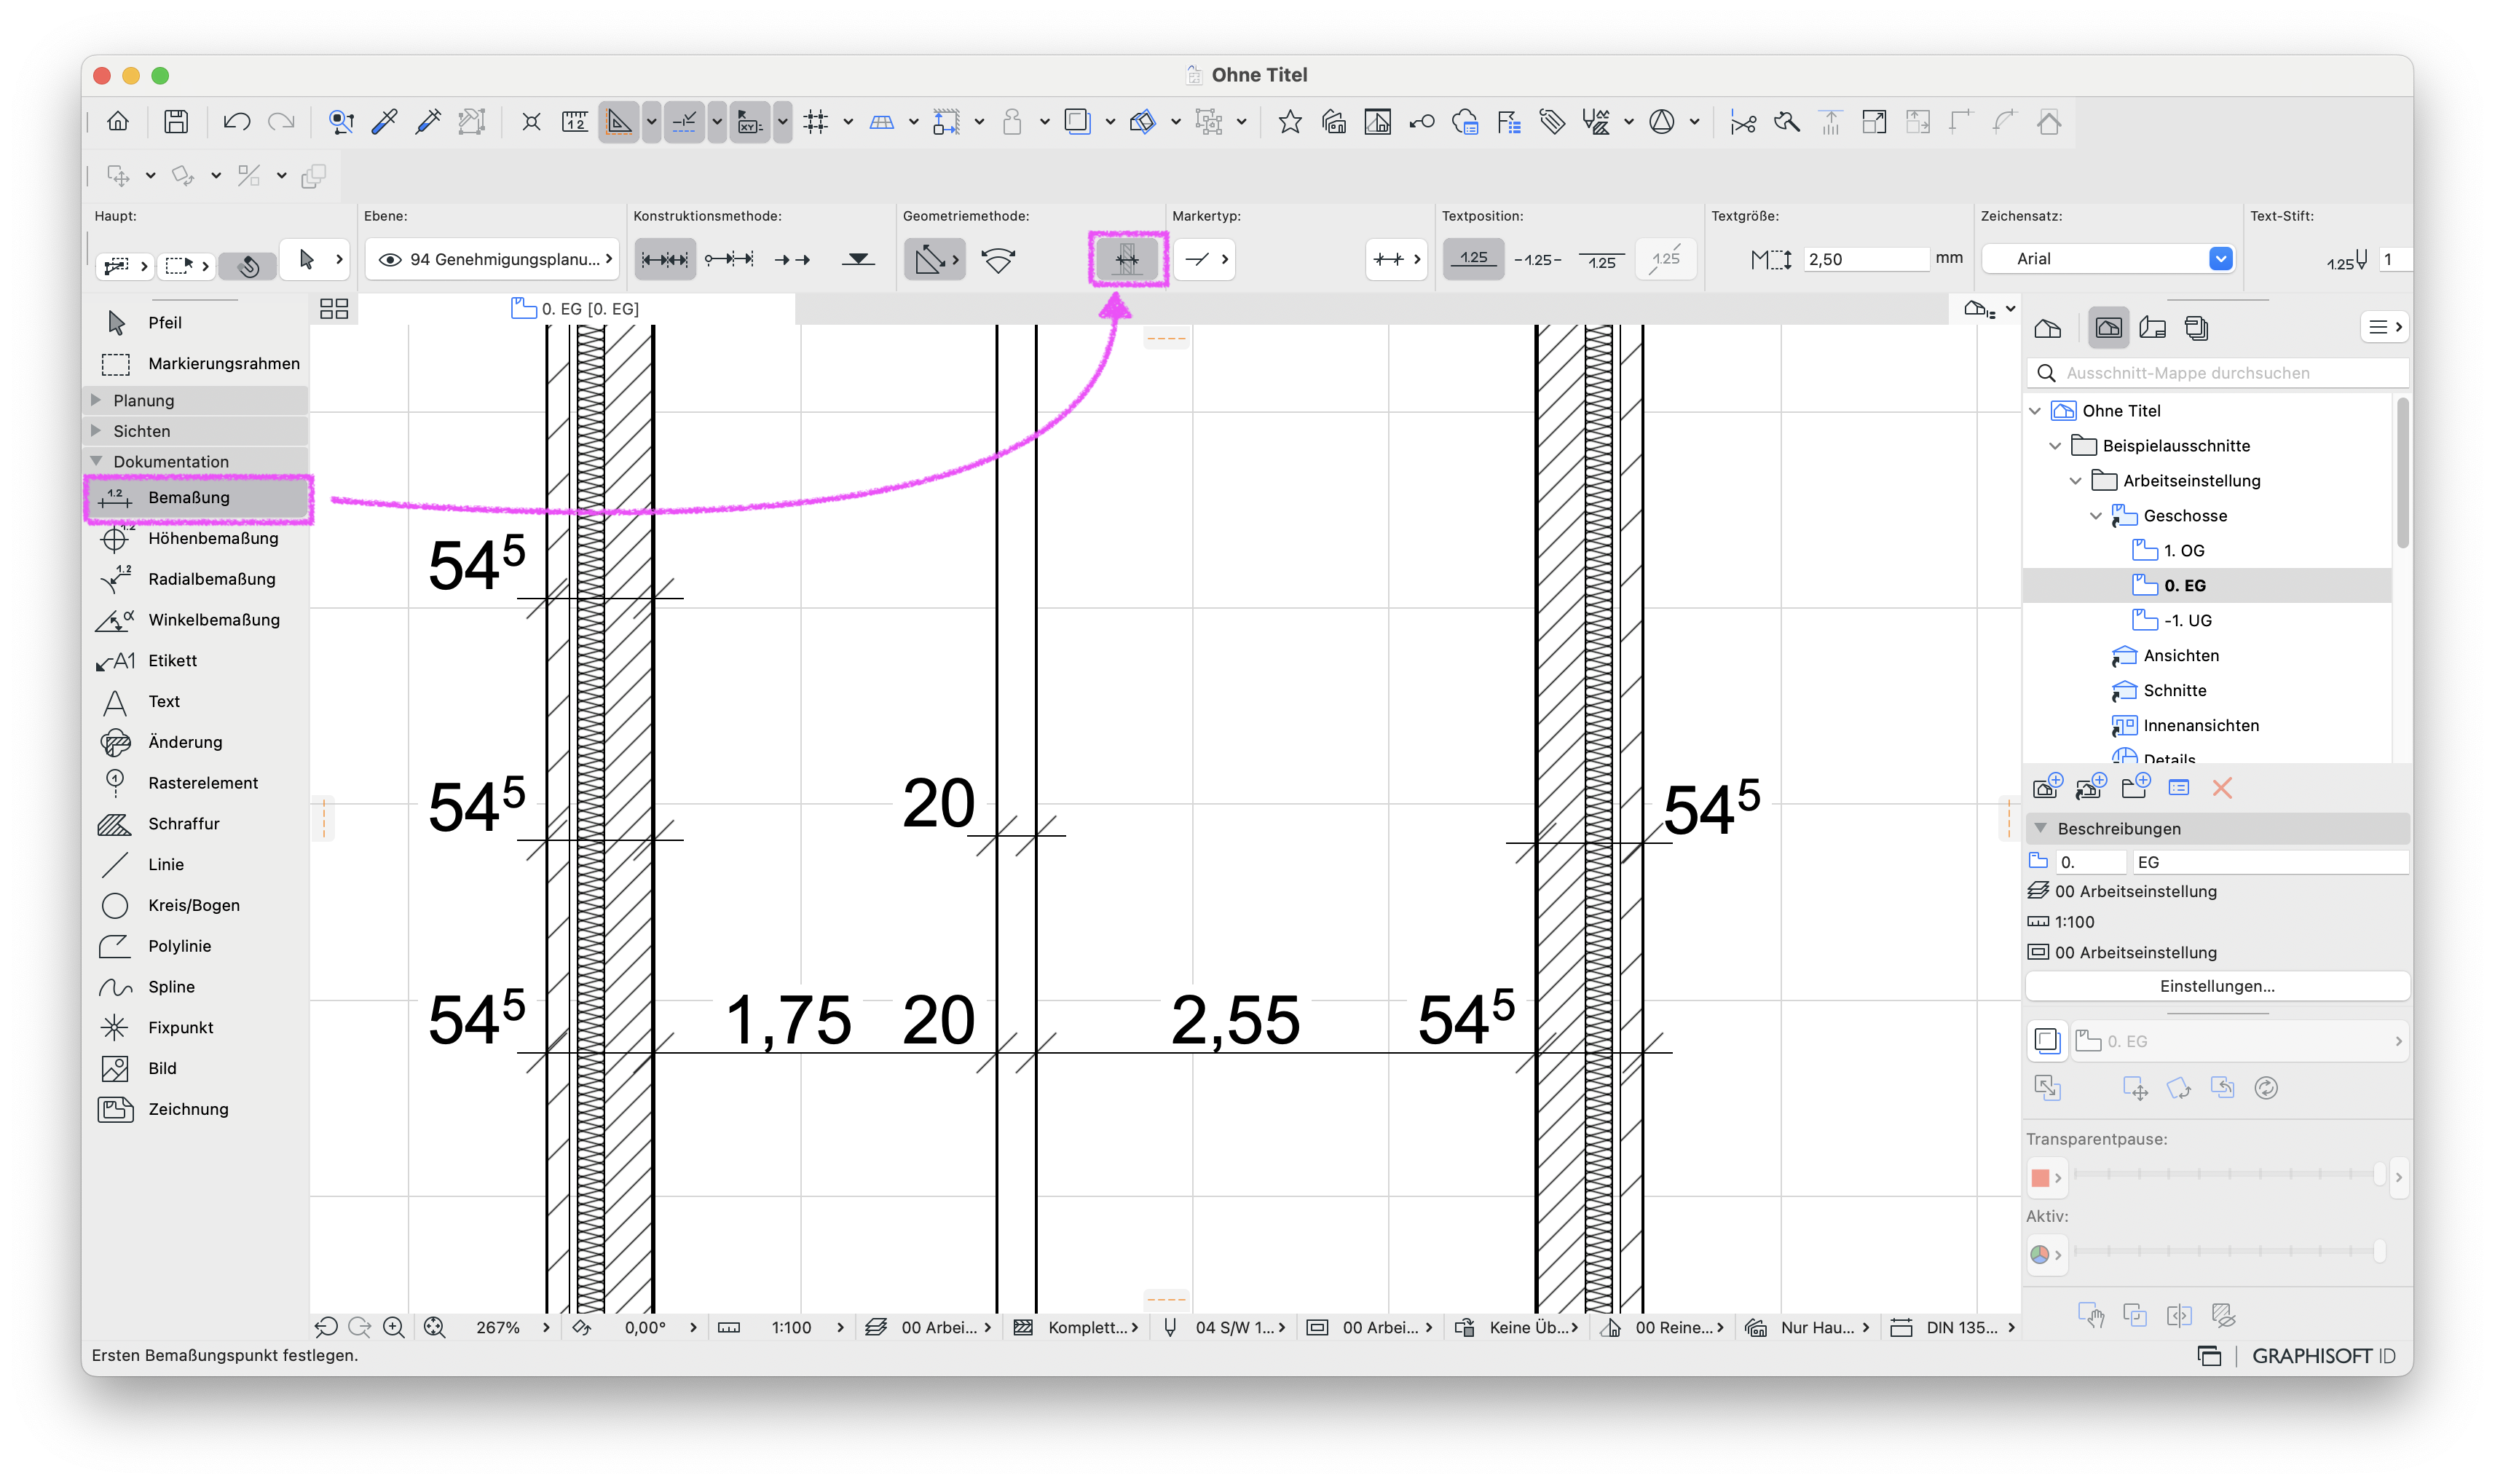Click the home icon in toolbar
Screen dimensions: 2495x1484
[118, 122]
